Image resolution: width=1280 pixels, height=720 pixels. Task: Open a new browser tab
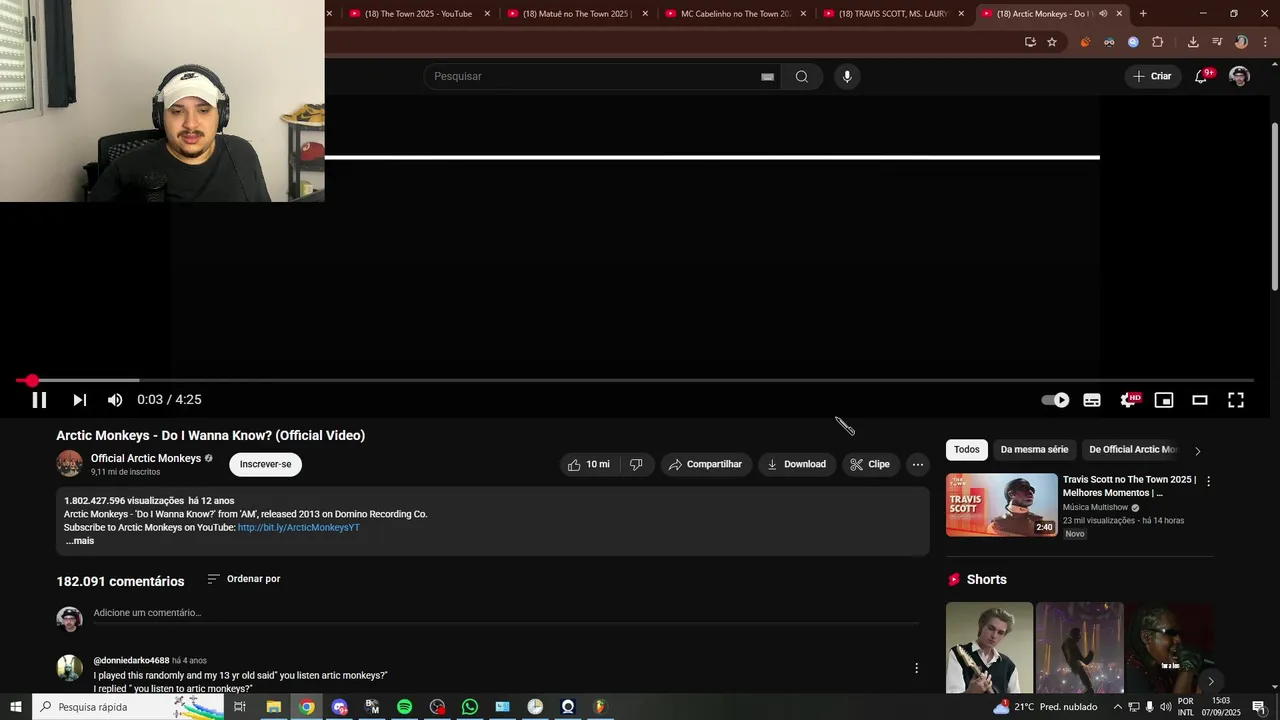point(1143,14)
